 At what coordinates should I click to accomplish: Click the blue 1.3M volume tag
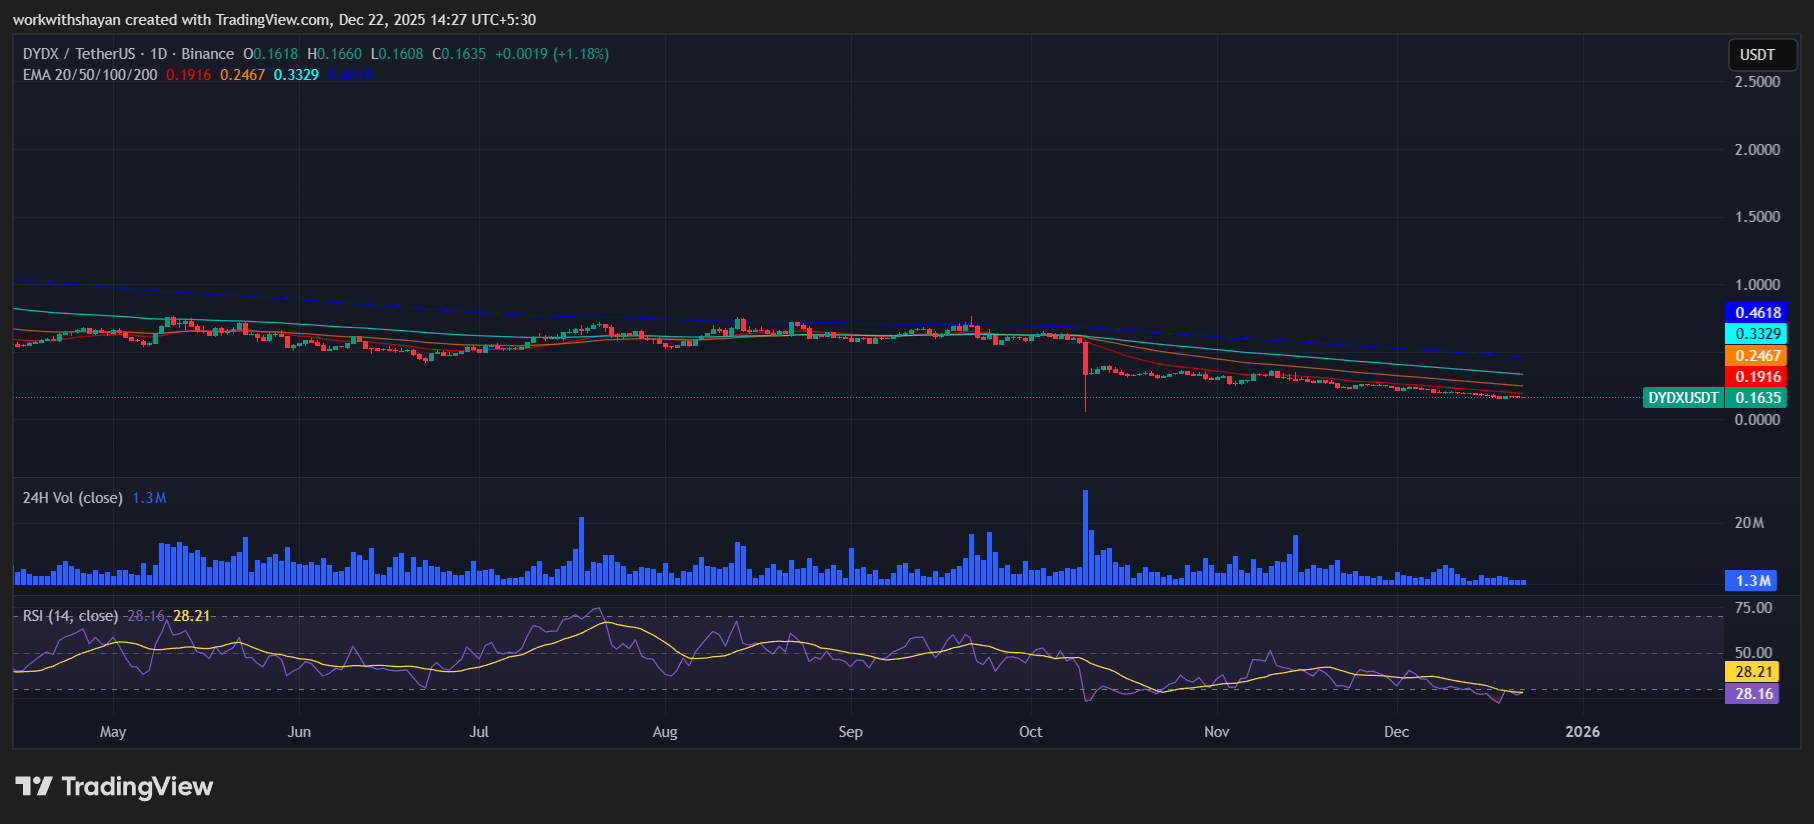(1752, 581)
